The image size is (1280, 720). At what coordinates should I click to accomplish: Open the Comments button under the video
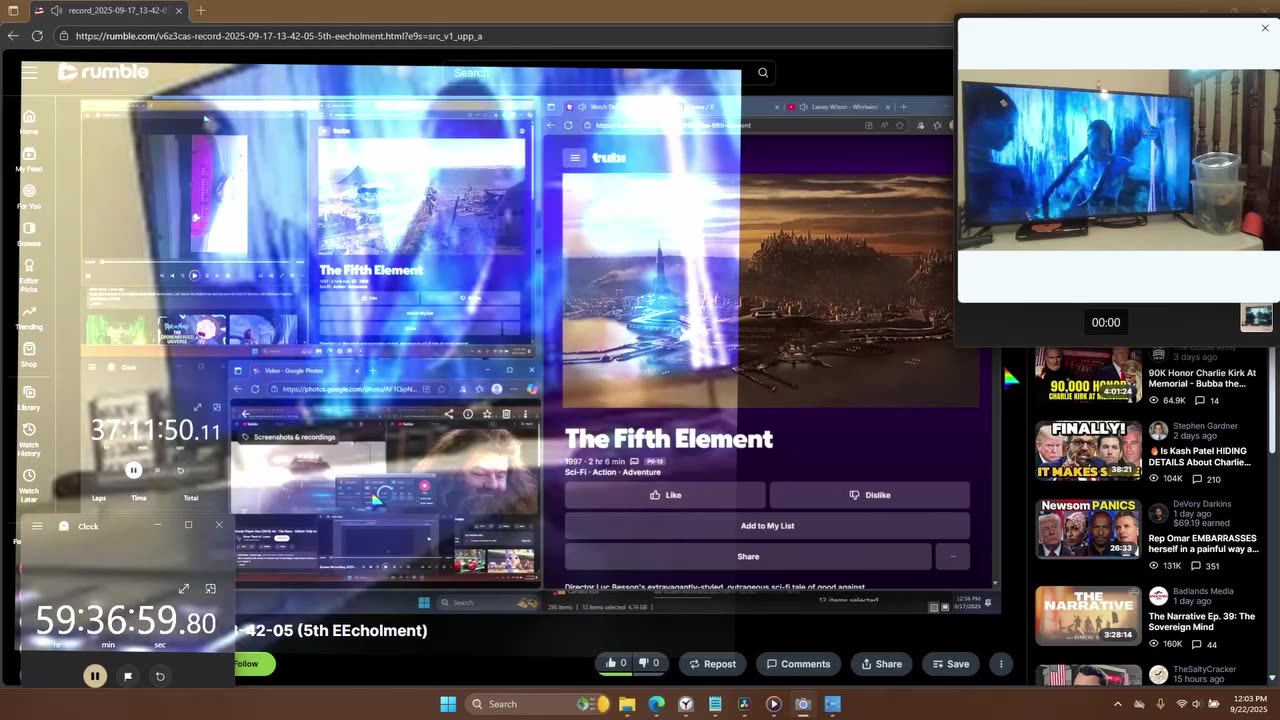click(798, 663)
